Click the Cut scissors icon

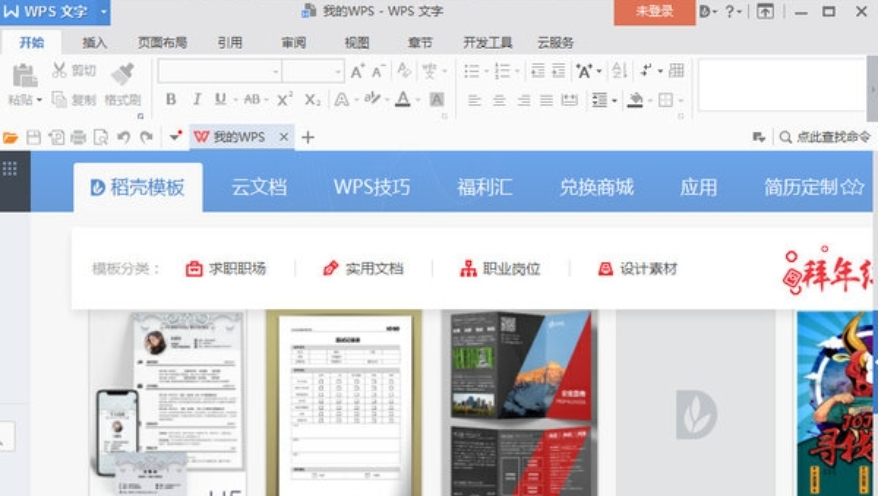[59, 70]
